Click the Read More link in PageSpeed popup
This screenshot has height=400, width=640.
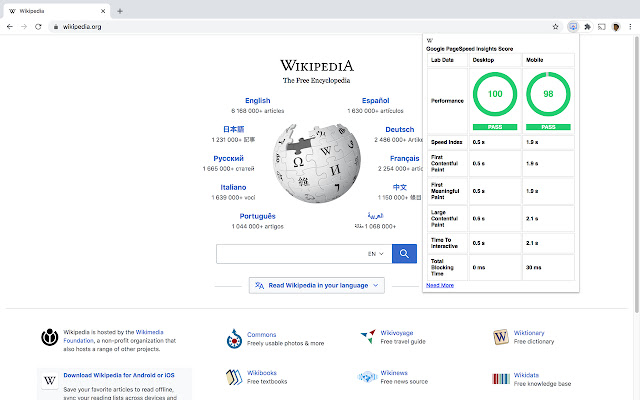[439, 285]
